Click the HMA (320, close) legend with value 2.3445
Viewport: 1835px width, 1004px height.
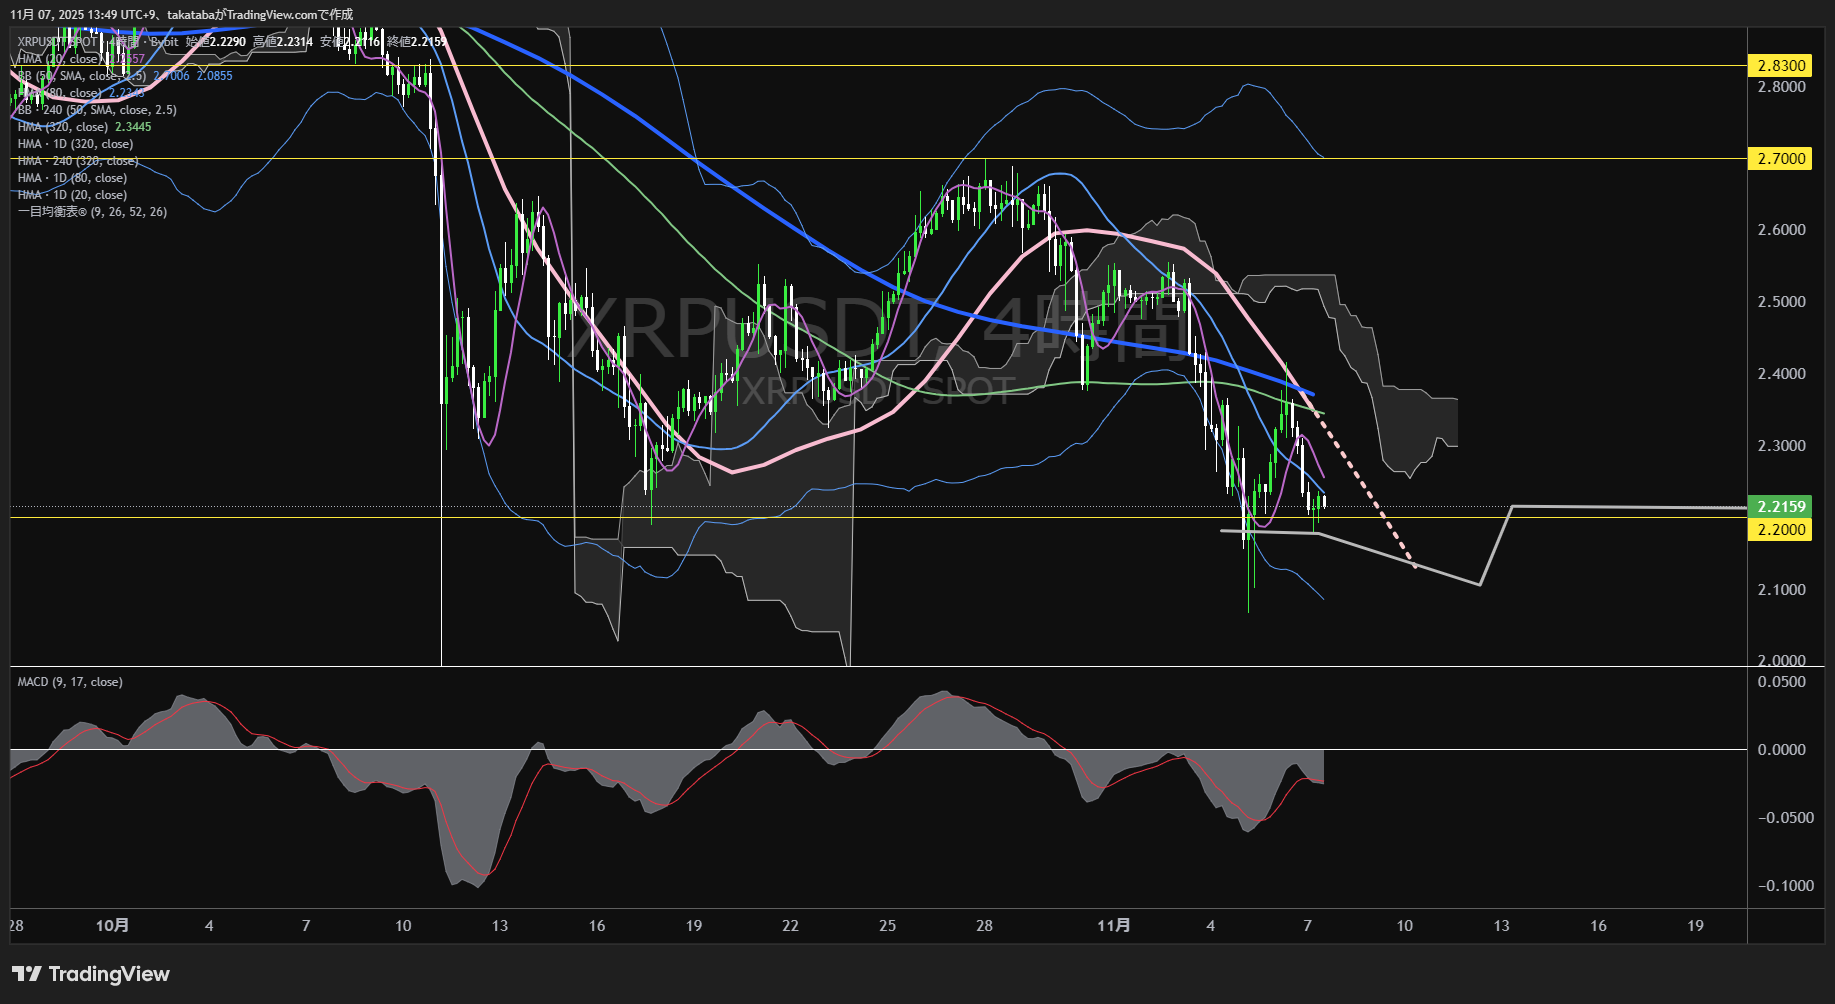tap(84, 127)
